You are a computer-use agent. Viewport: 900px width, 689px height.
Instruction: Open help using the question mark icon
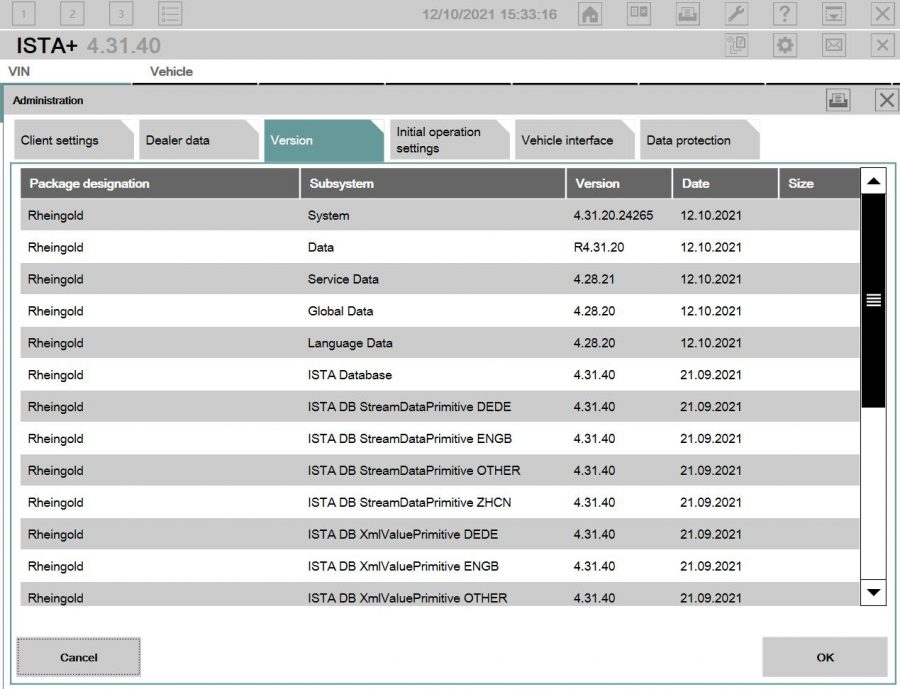[x=783, y=15]
